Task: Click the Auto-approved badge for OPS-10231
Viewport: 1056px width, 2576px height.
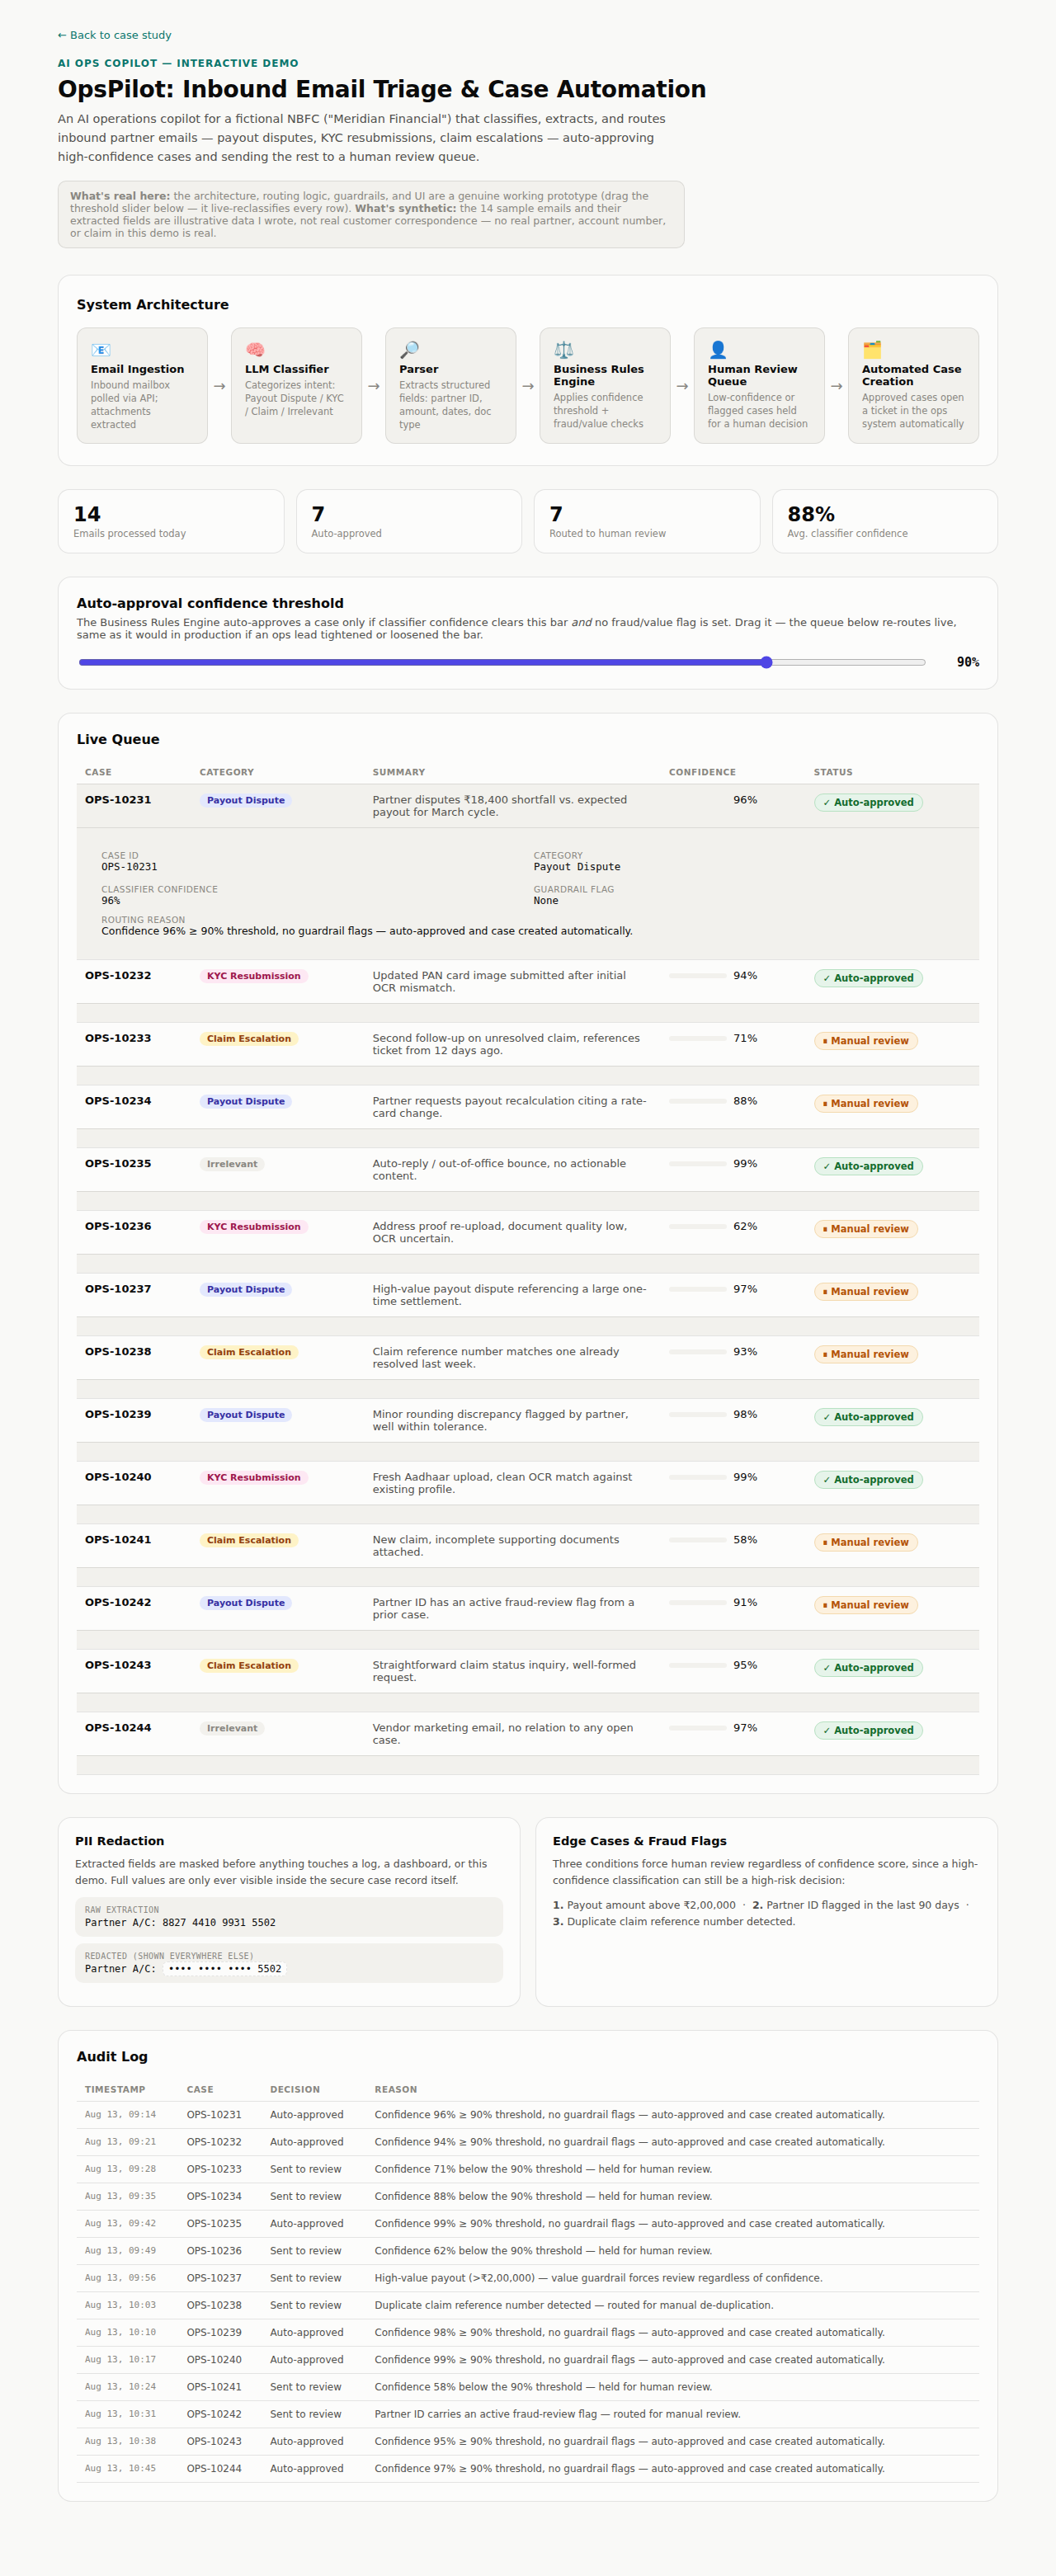Action: coord(868,802)
